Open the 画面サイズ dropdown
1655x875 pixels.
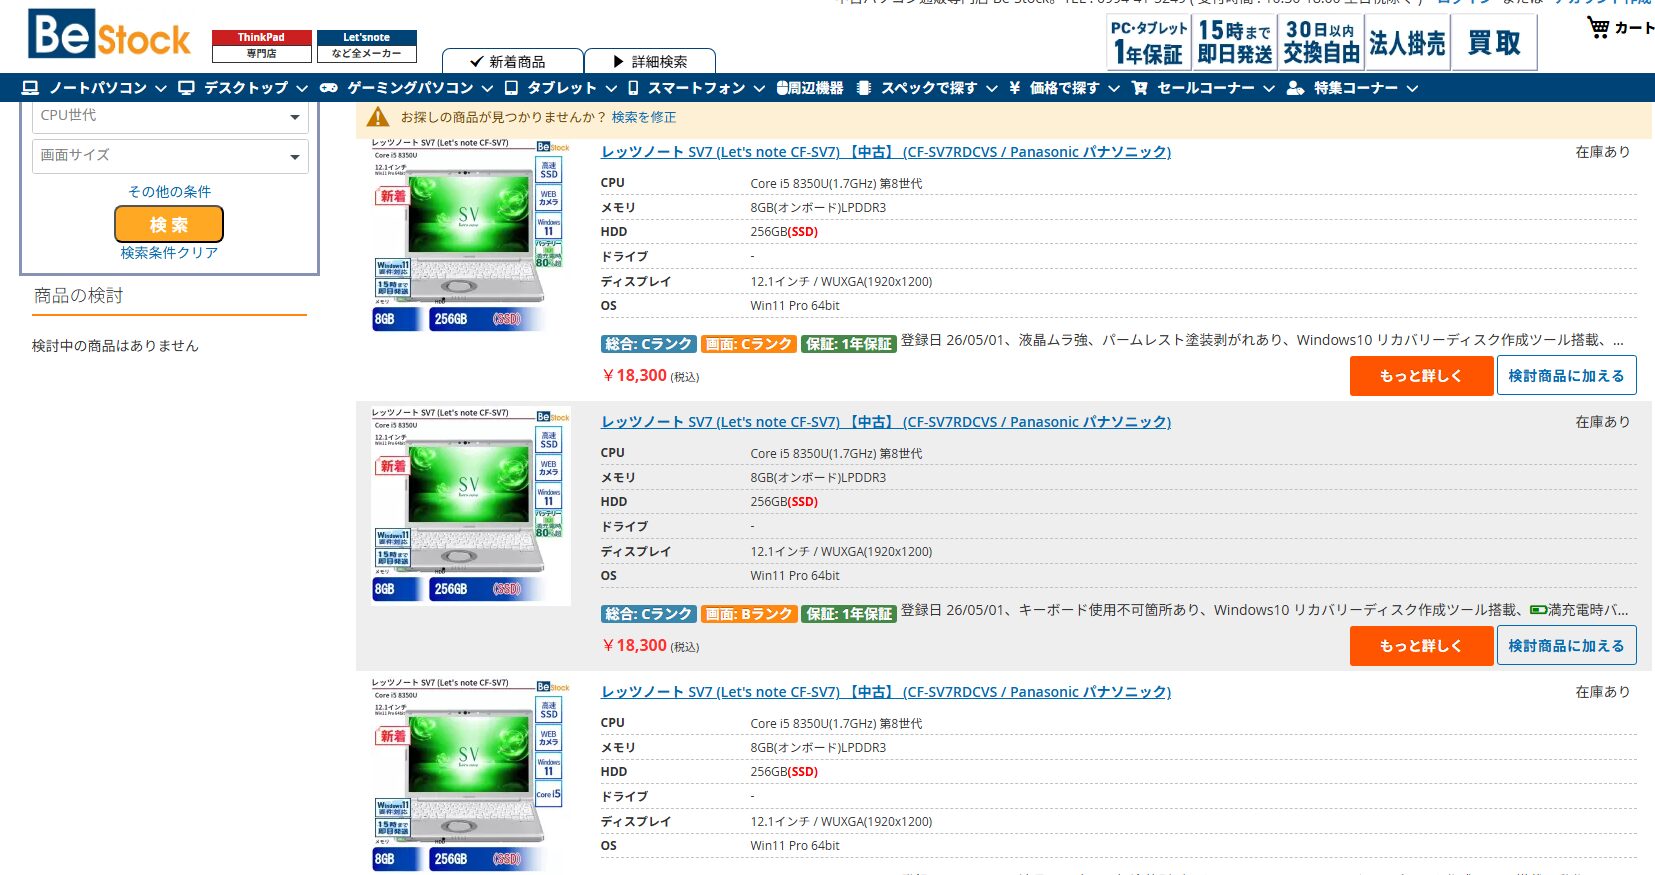[x=170, y=156]
